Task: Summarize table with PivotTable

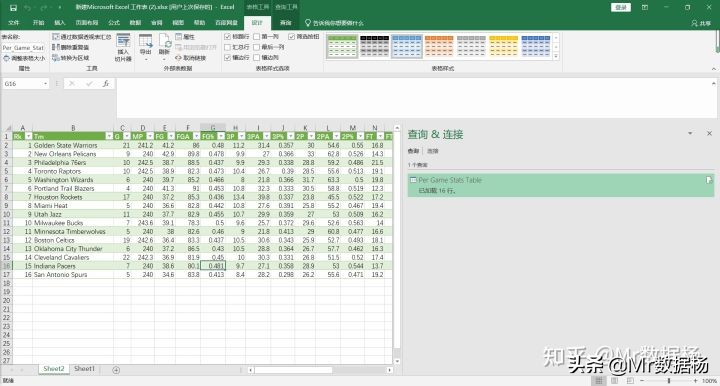Action: point(82,37)
